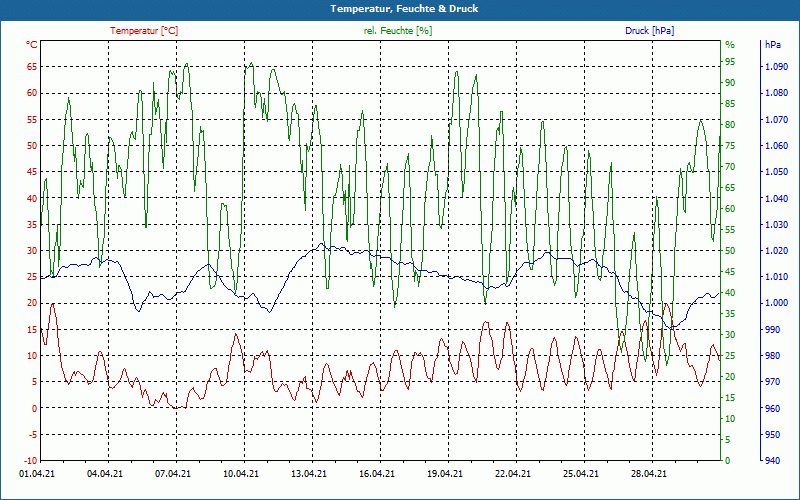Click the 1.090 tick on pressure axis
Image resolution: width=800 pixels, height=500 pixels.
777,67
